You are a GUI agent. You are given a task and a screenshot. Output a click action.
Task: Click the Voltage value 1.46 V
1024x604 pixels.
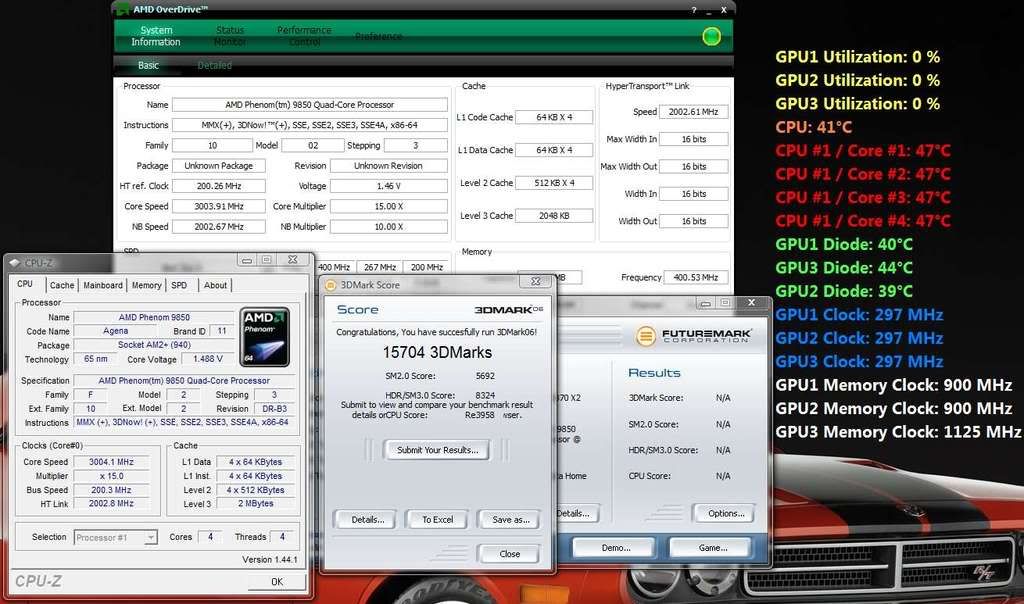pos(389,186)
